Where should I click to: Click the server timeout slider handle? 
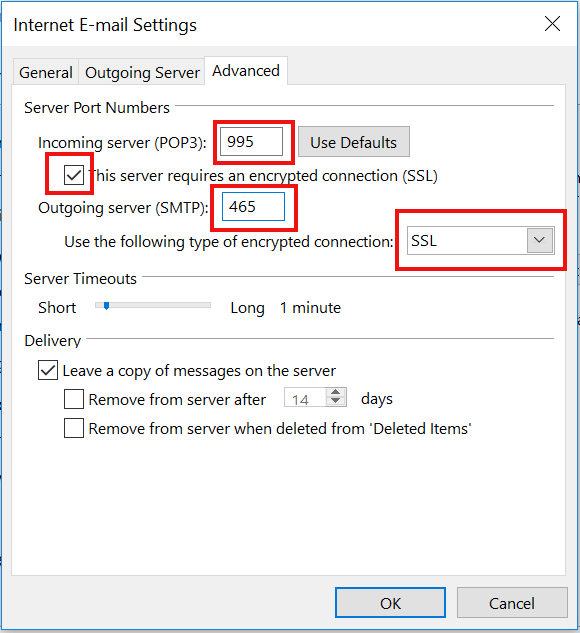pos(106,306)
